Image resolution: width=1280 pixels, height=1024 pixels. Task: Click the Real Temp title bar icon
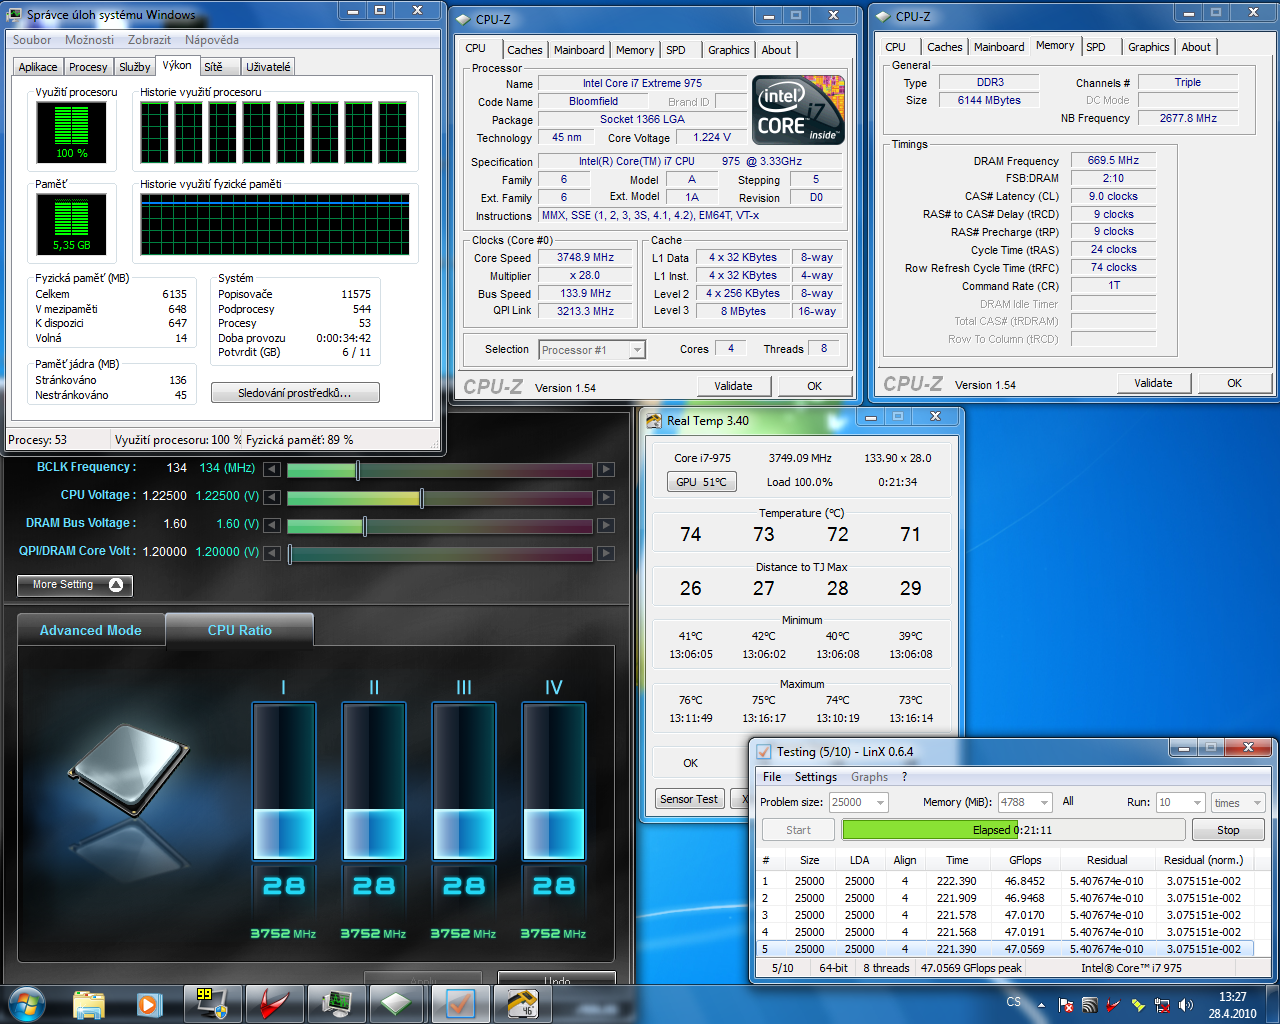coord(654,420)
